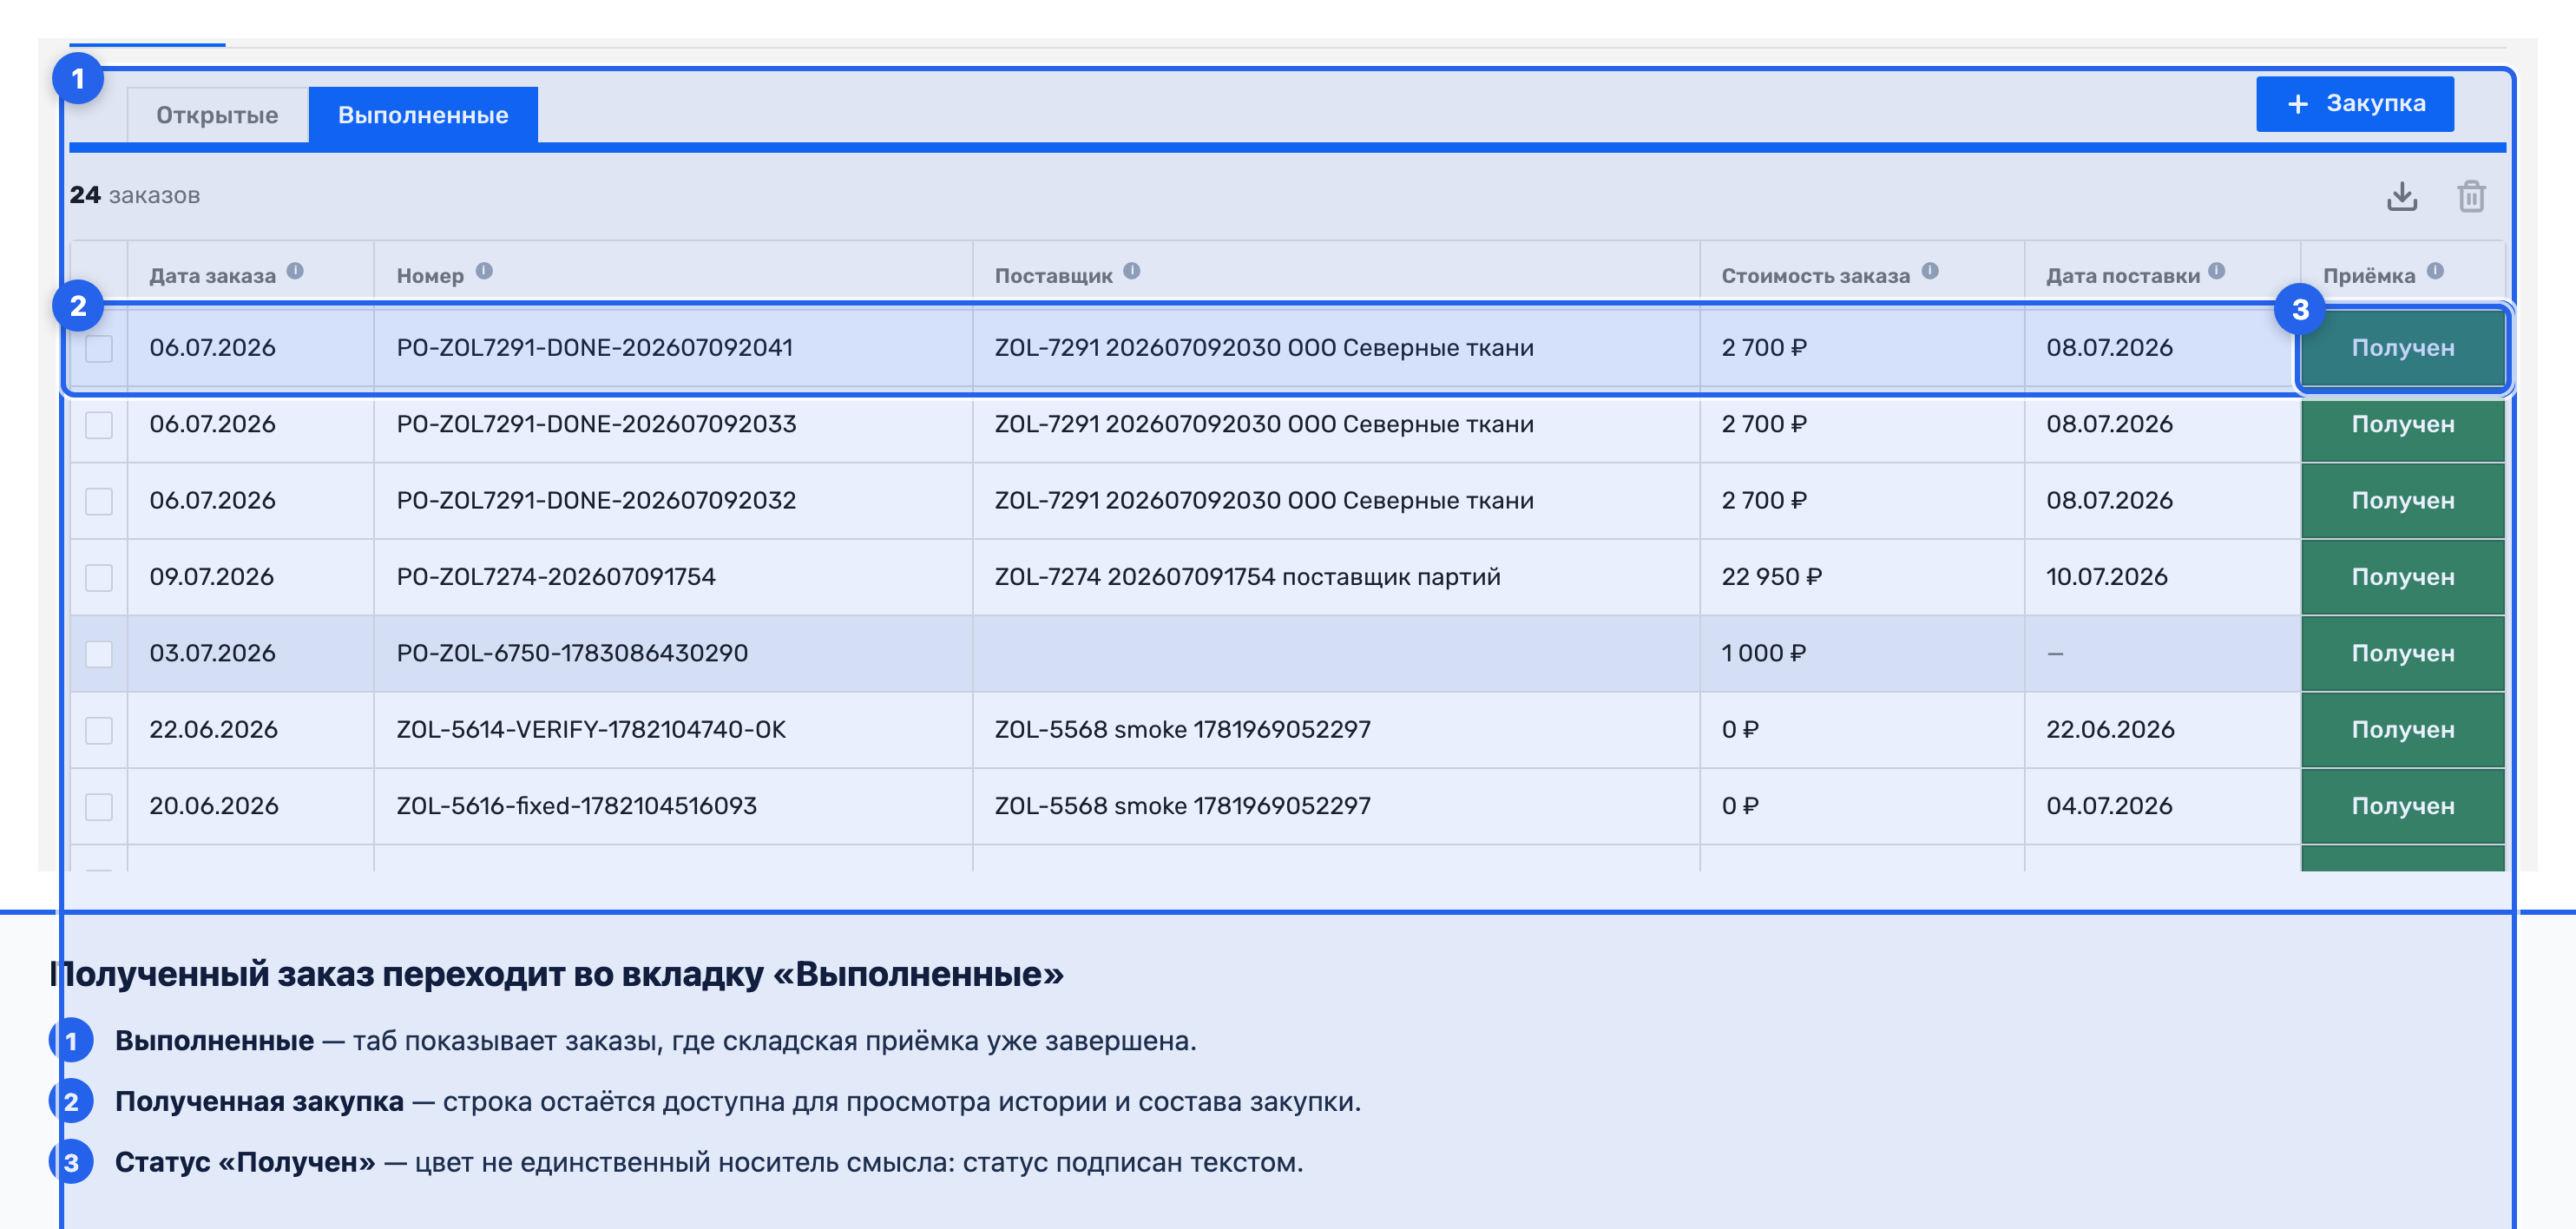
Task: Click Получен badge for PO-ZOL7274-202607091754
Action: tap(2402, 577)
